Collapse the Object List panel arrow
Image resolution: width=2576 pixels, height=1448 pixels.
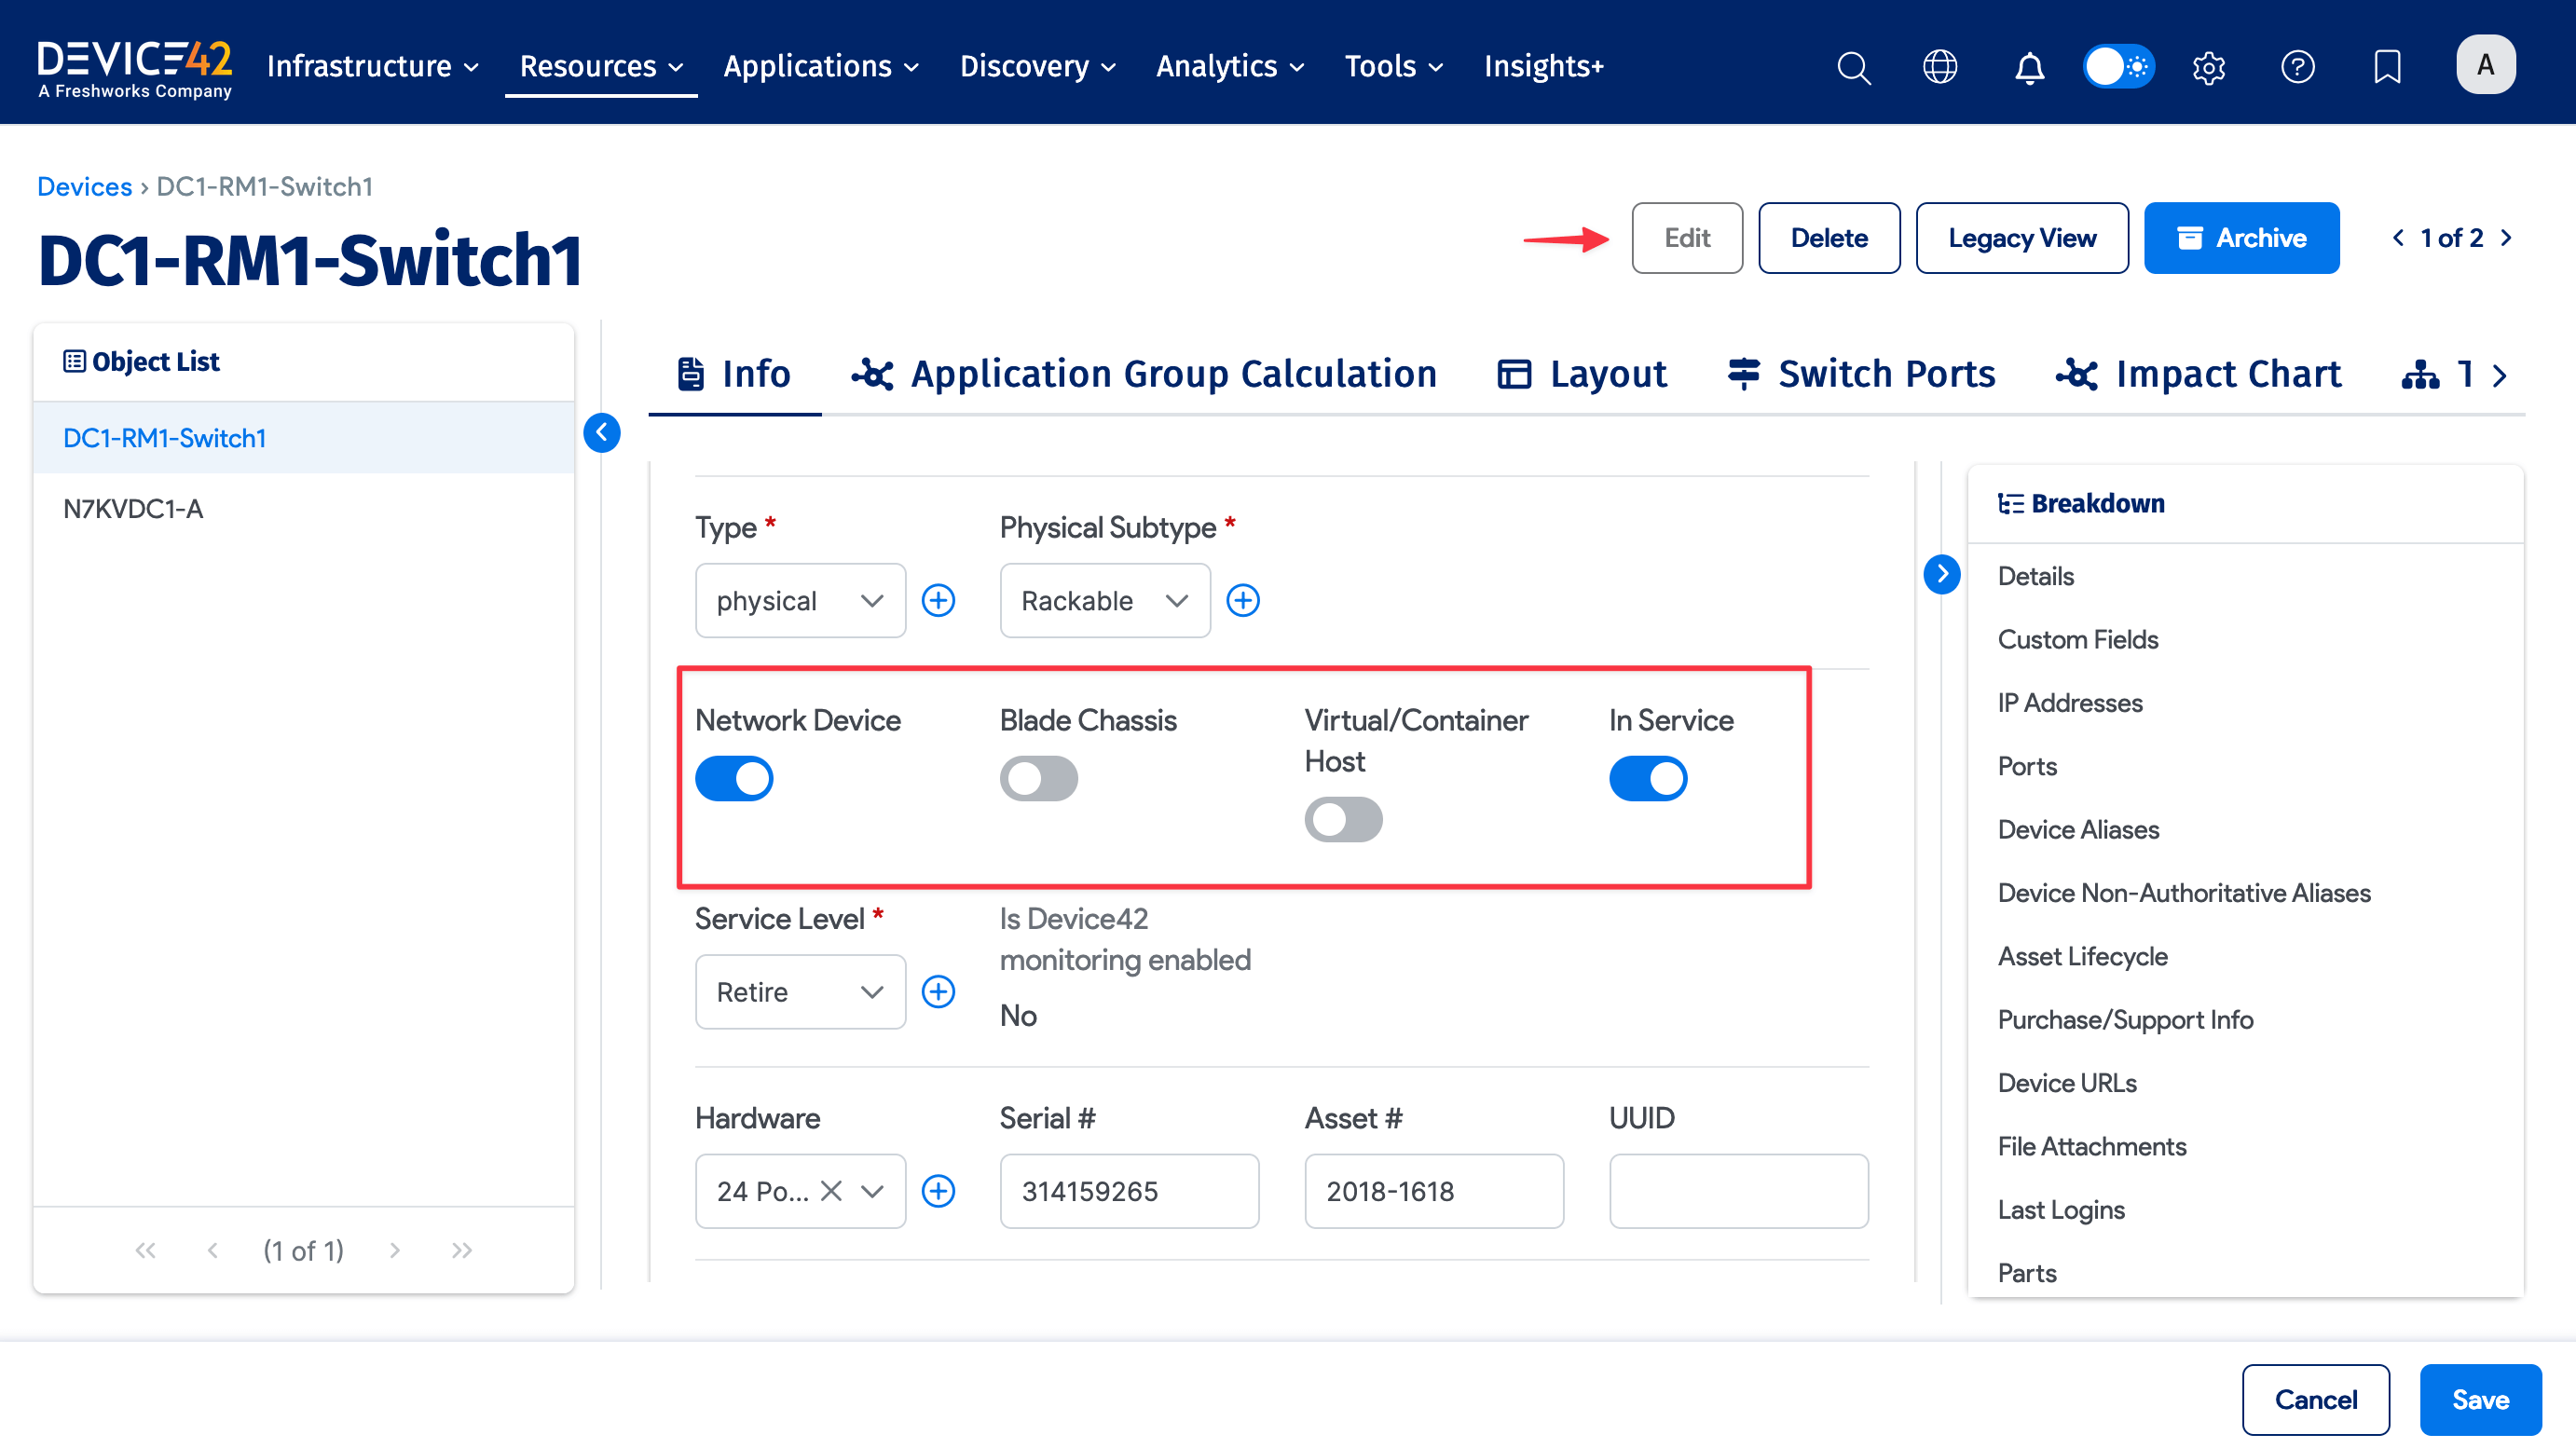point(602,433)
